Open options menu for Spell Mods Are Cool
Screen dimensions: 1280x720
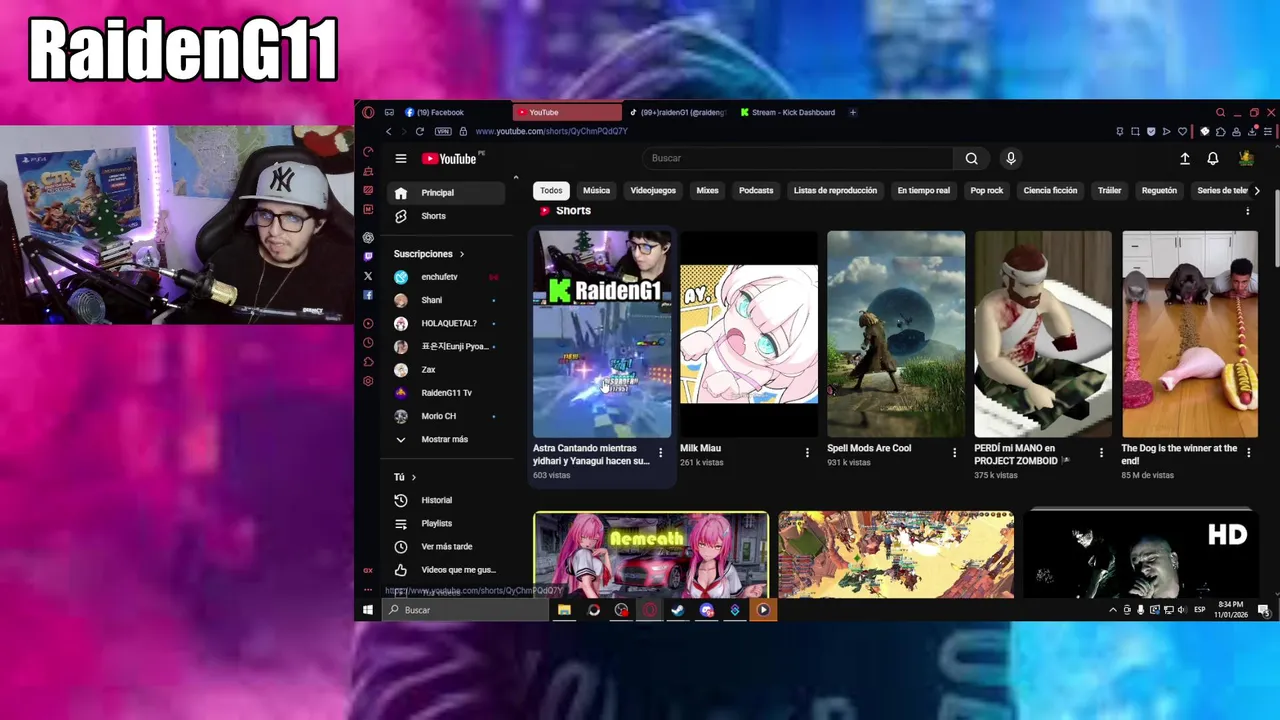point(954,453)
